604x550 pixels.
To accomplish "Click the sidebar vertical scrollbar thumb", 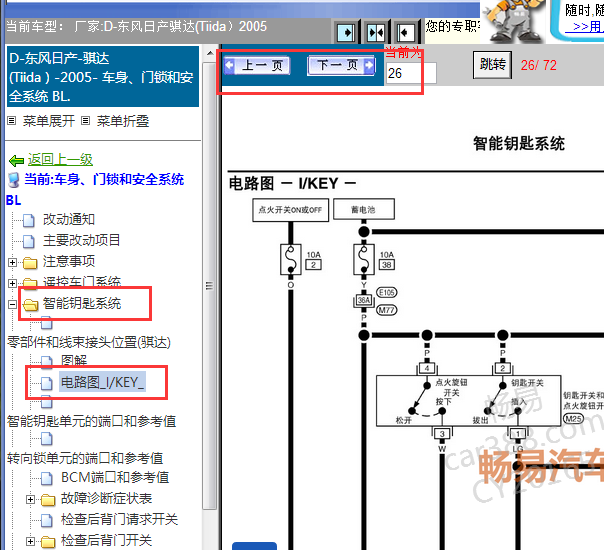I will (210, 285).
